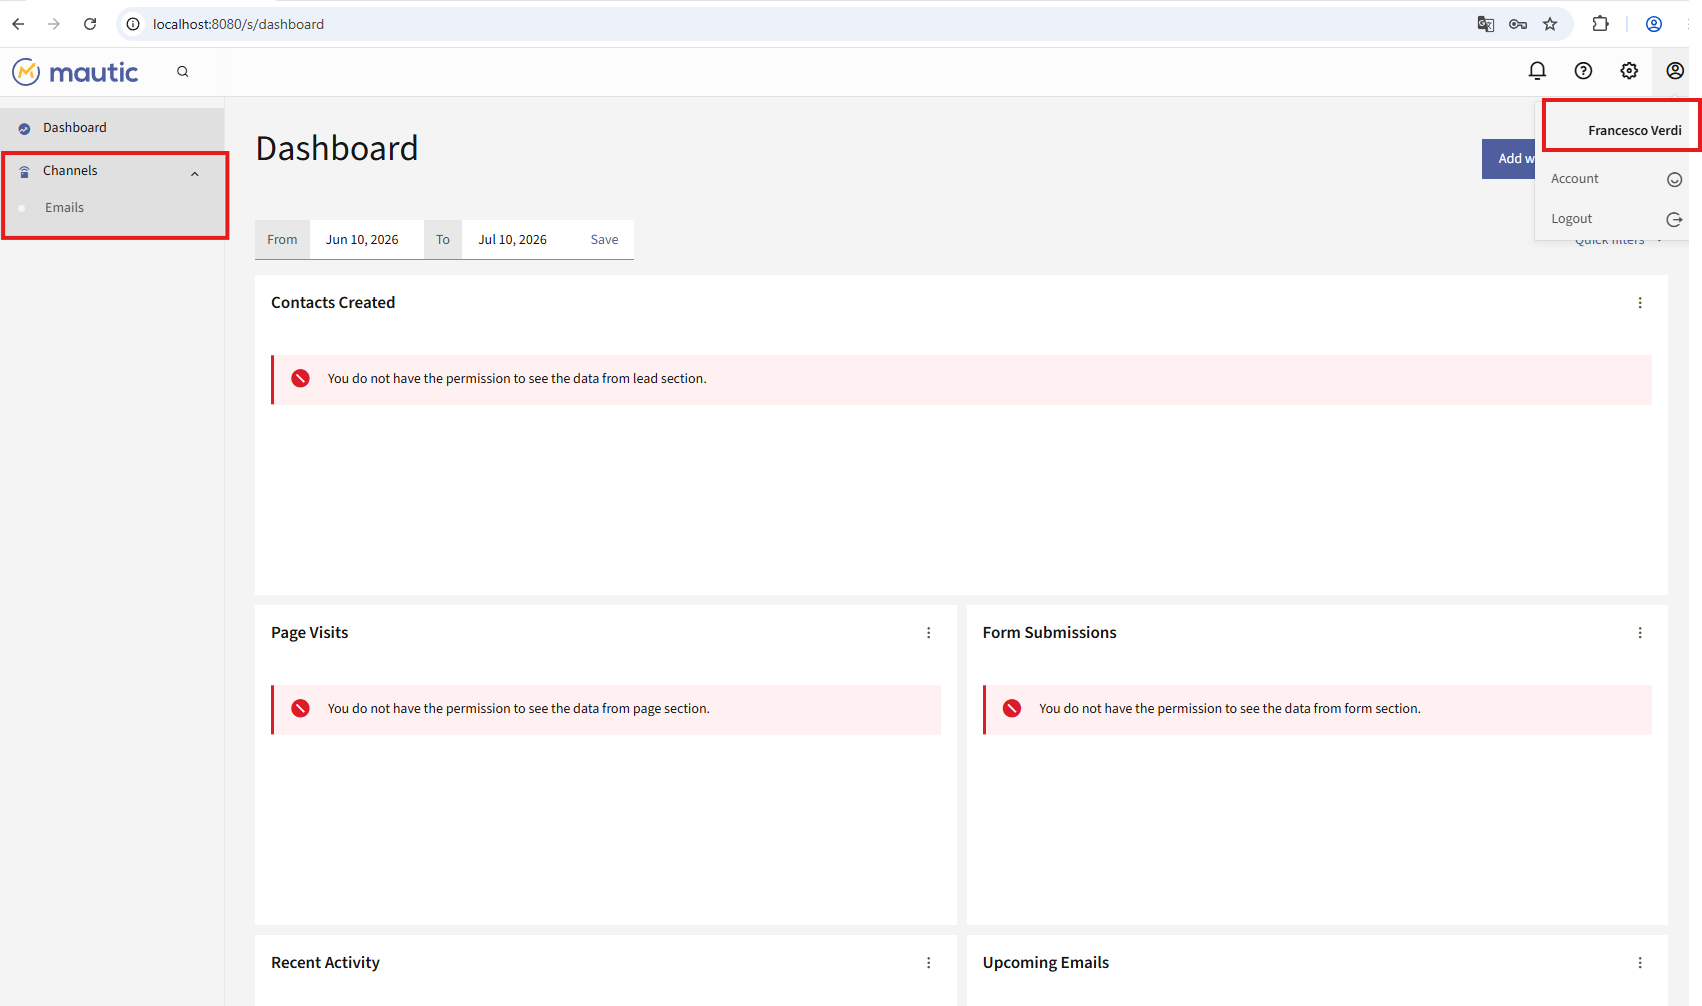Click the form section permission message
Viewport: 1702px width, 1006px height.
(1230, 709)
